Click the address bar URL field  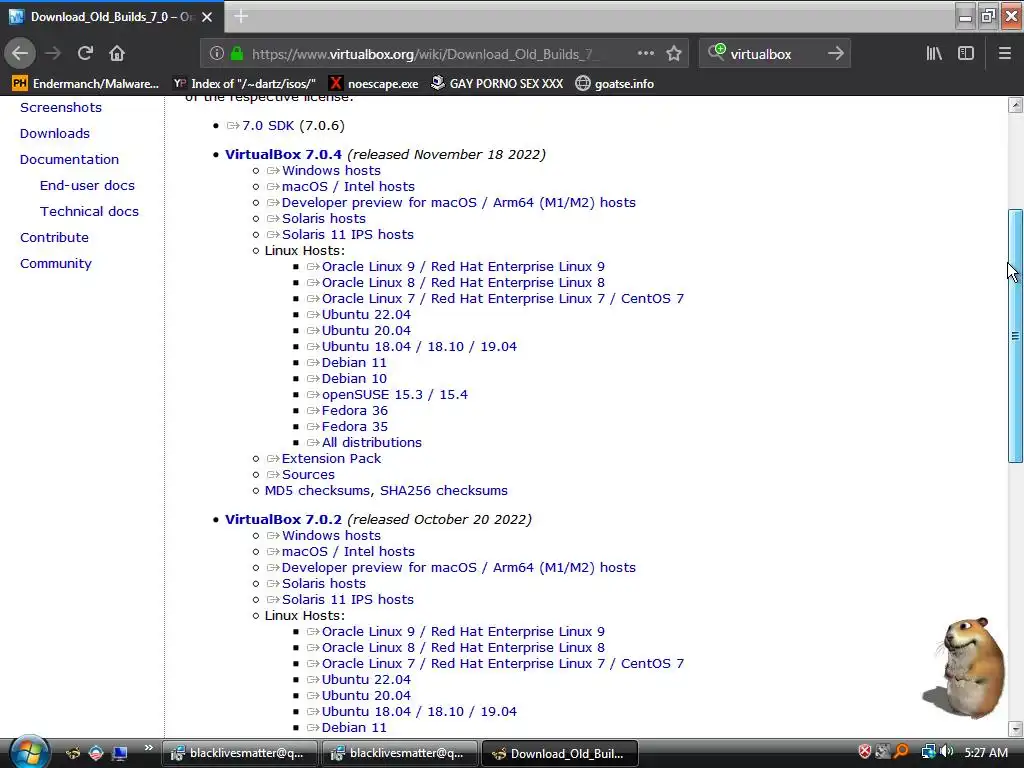point(424,54)
